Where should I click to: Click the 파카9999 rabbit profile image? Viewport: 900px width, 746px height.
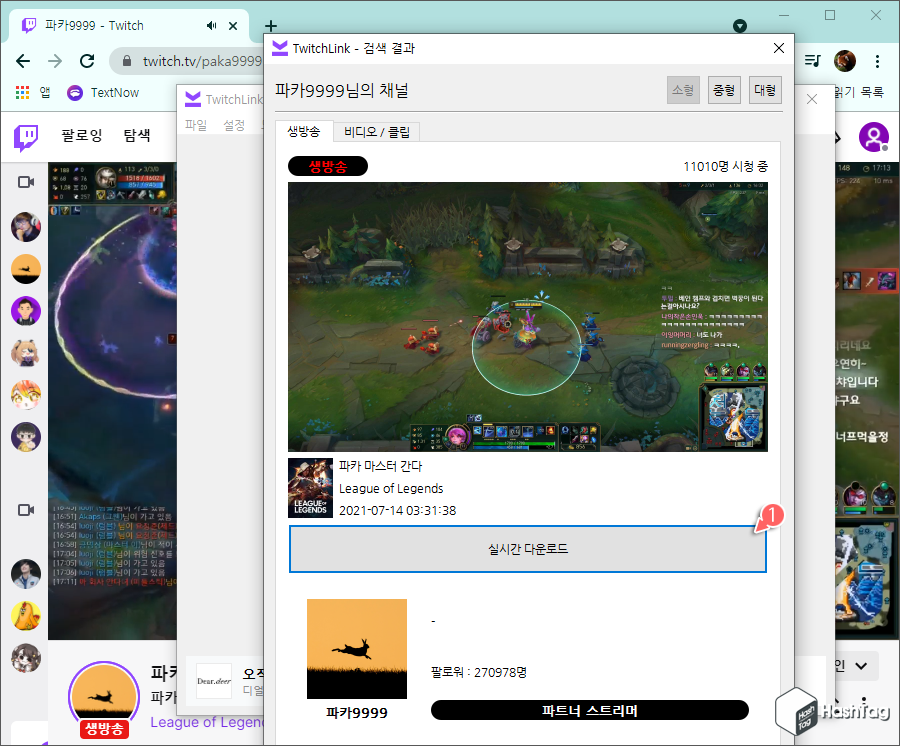357,648
